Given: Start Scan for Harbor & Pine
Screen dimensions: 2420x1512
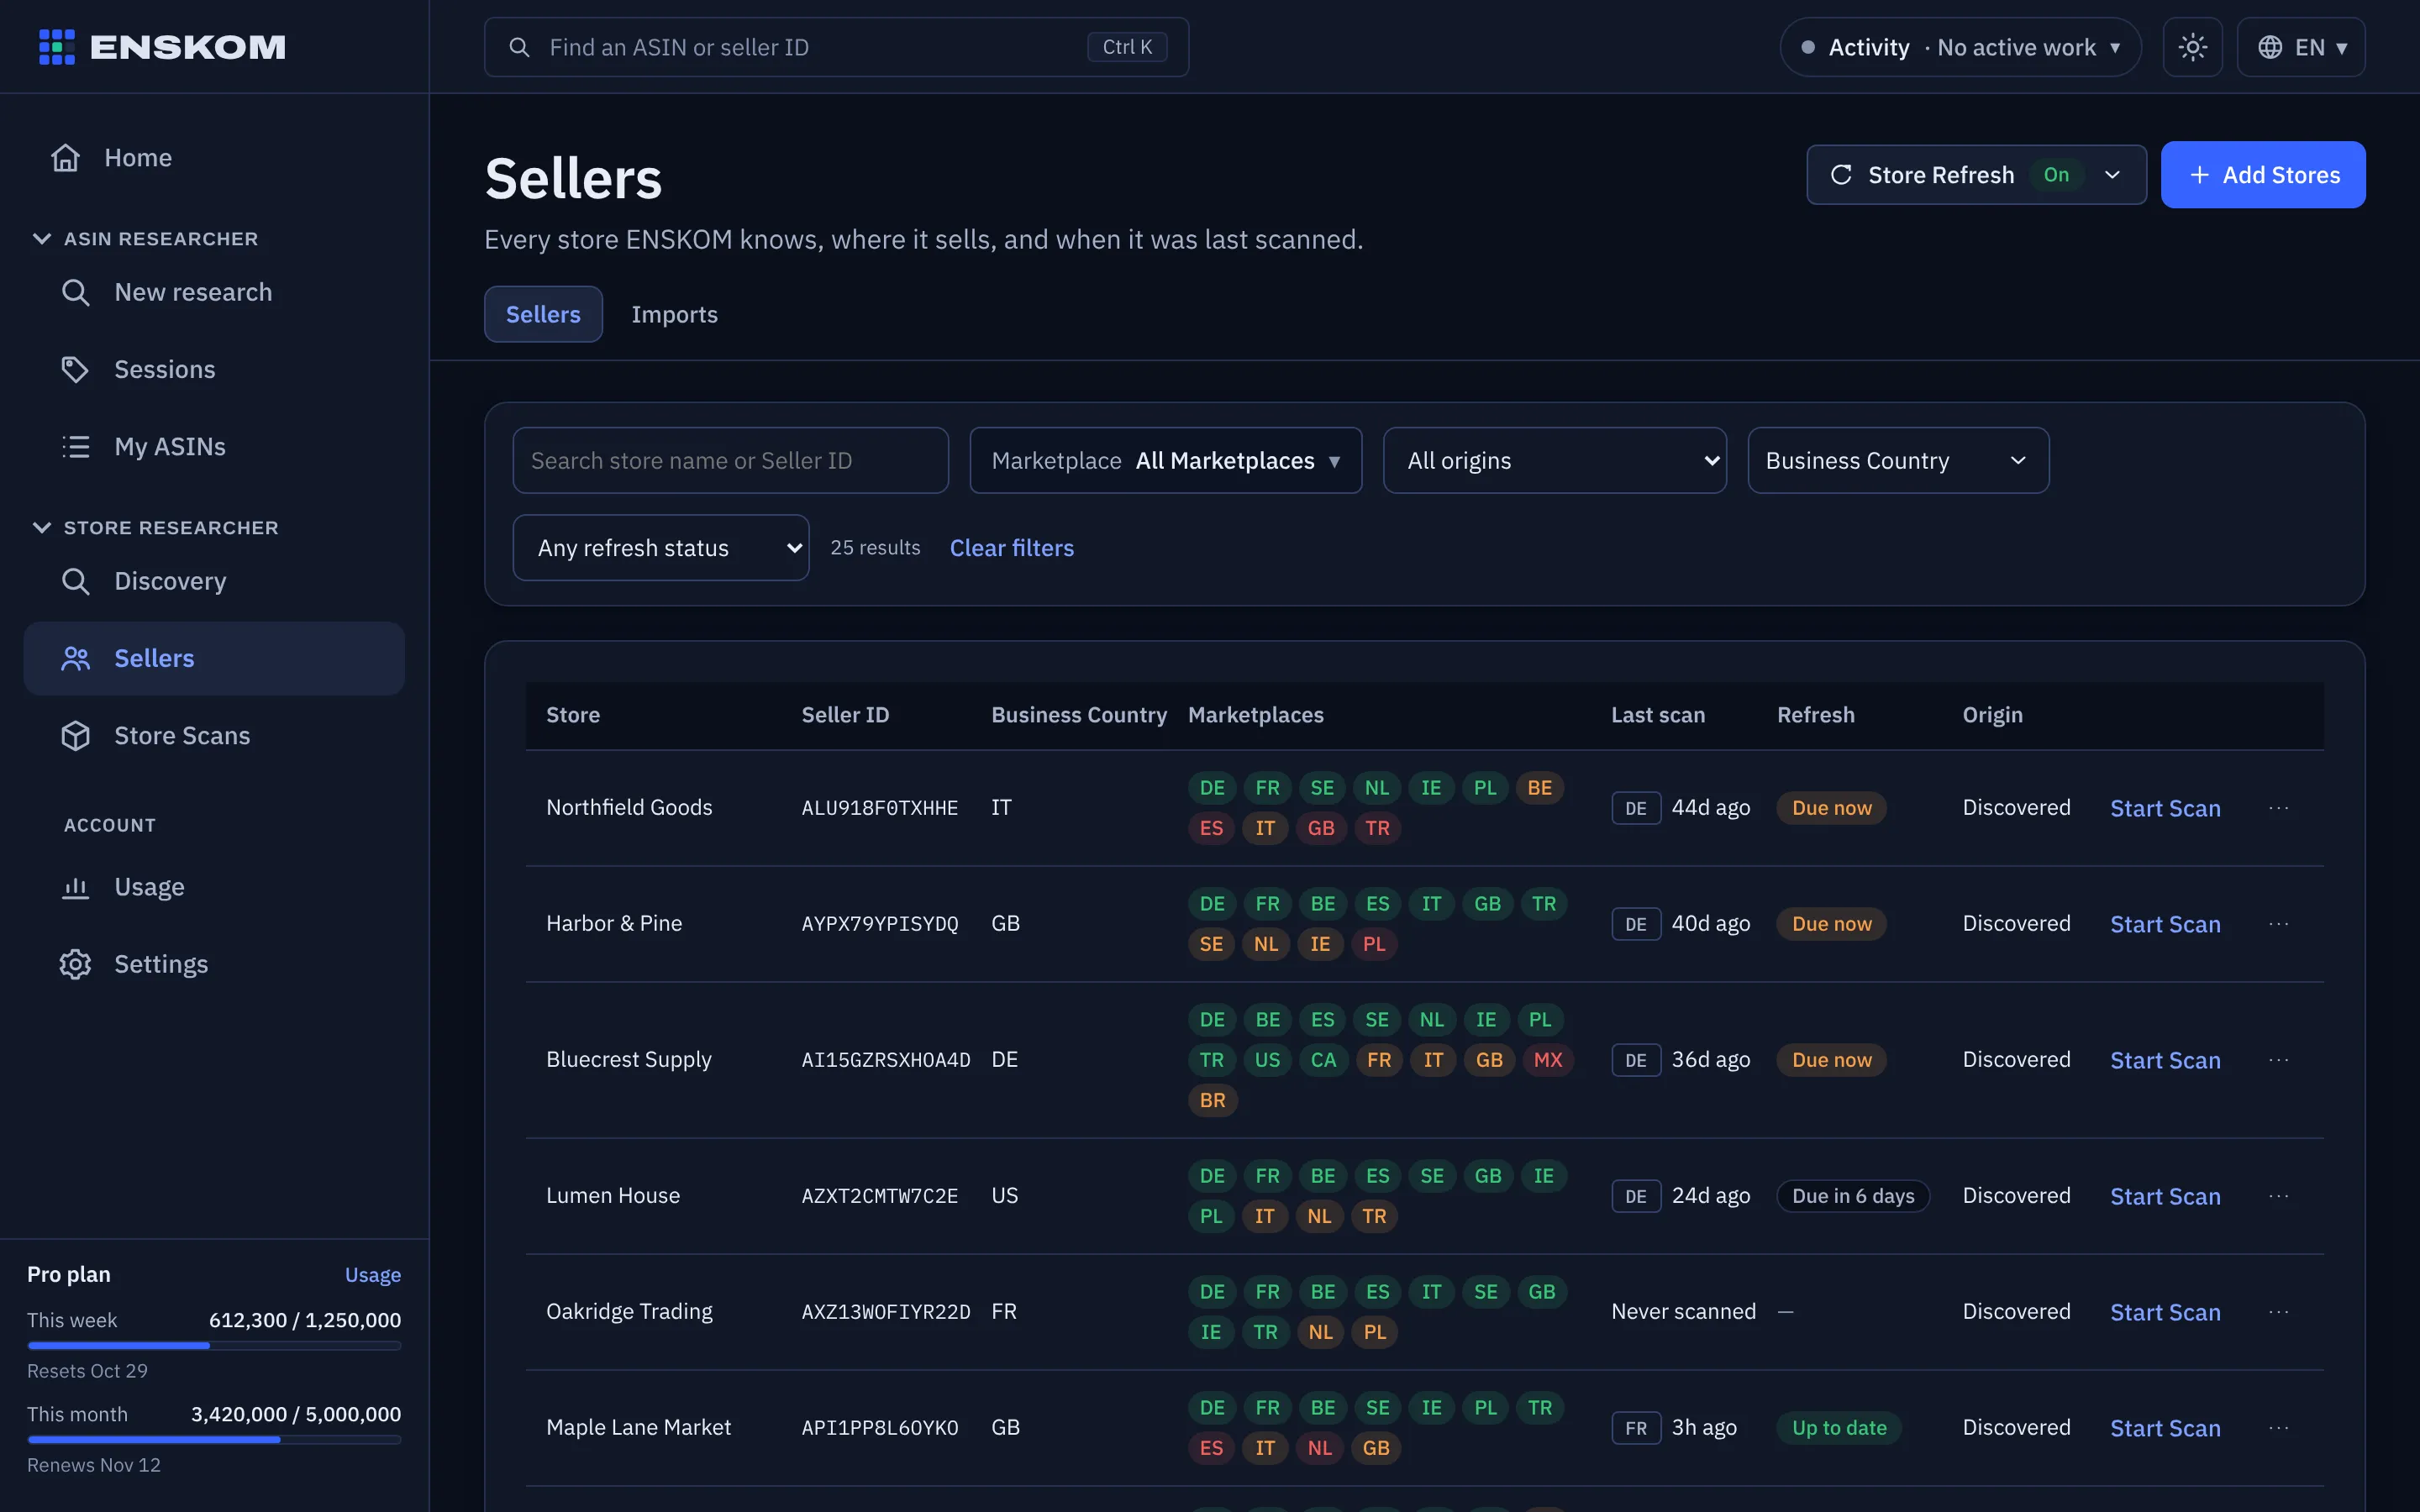Looking at the screenshot, I should pos(2165,924).
